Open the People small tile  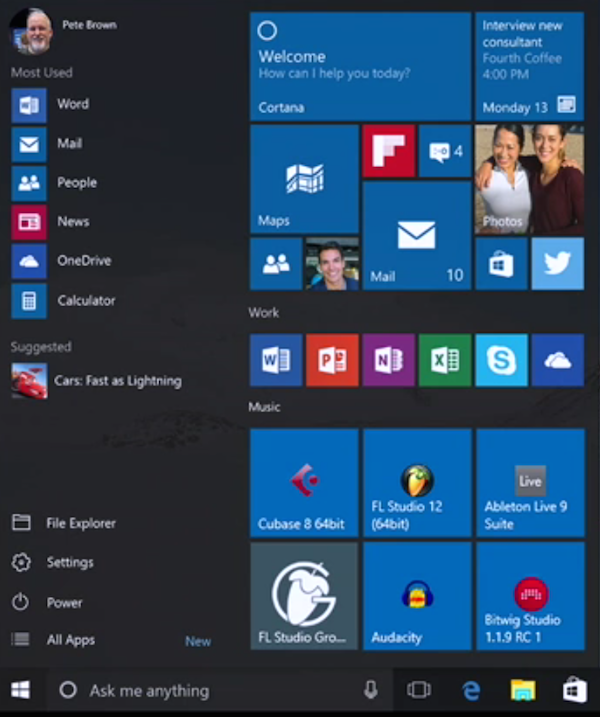276,264
